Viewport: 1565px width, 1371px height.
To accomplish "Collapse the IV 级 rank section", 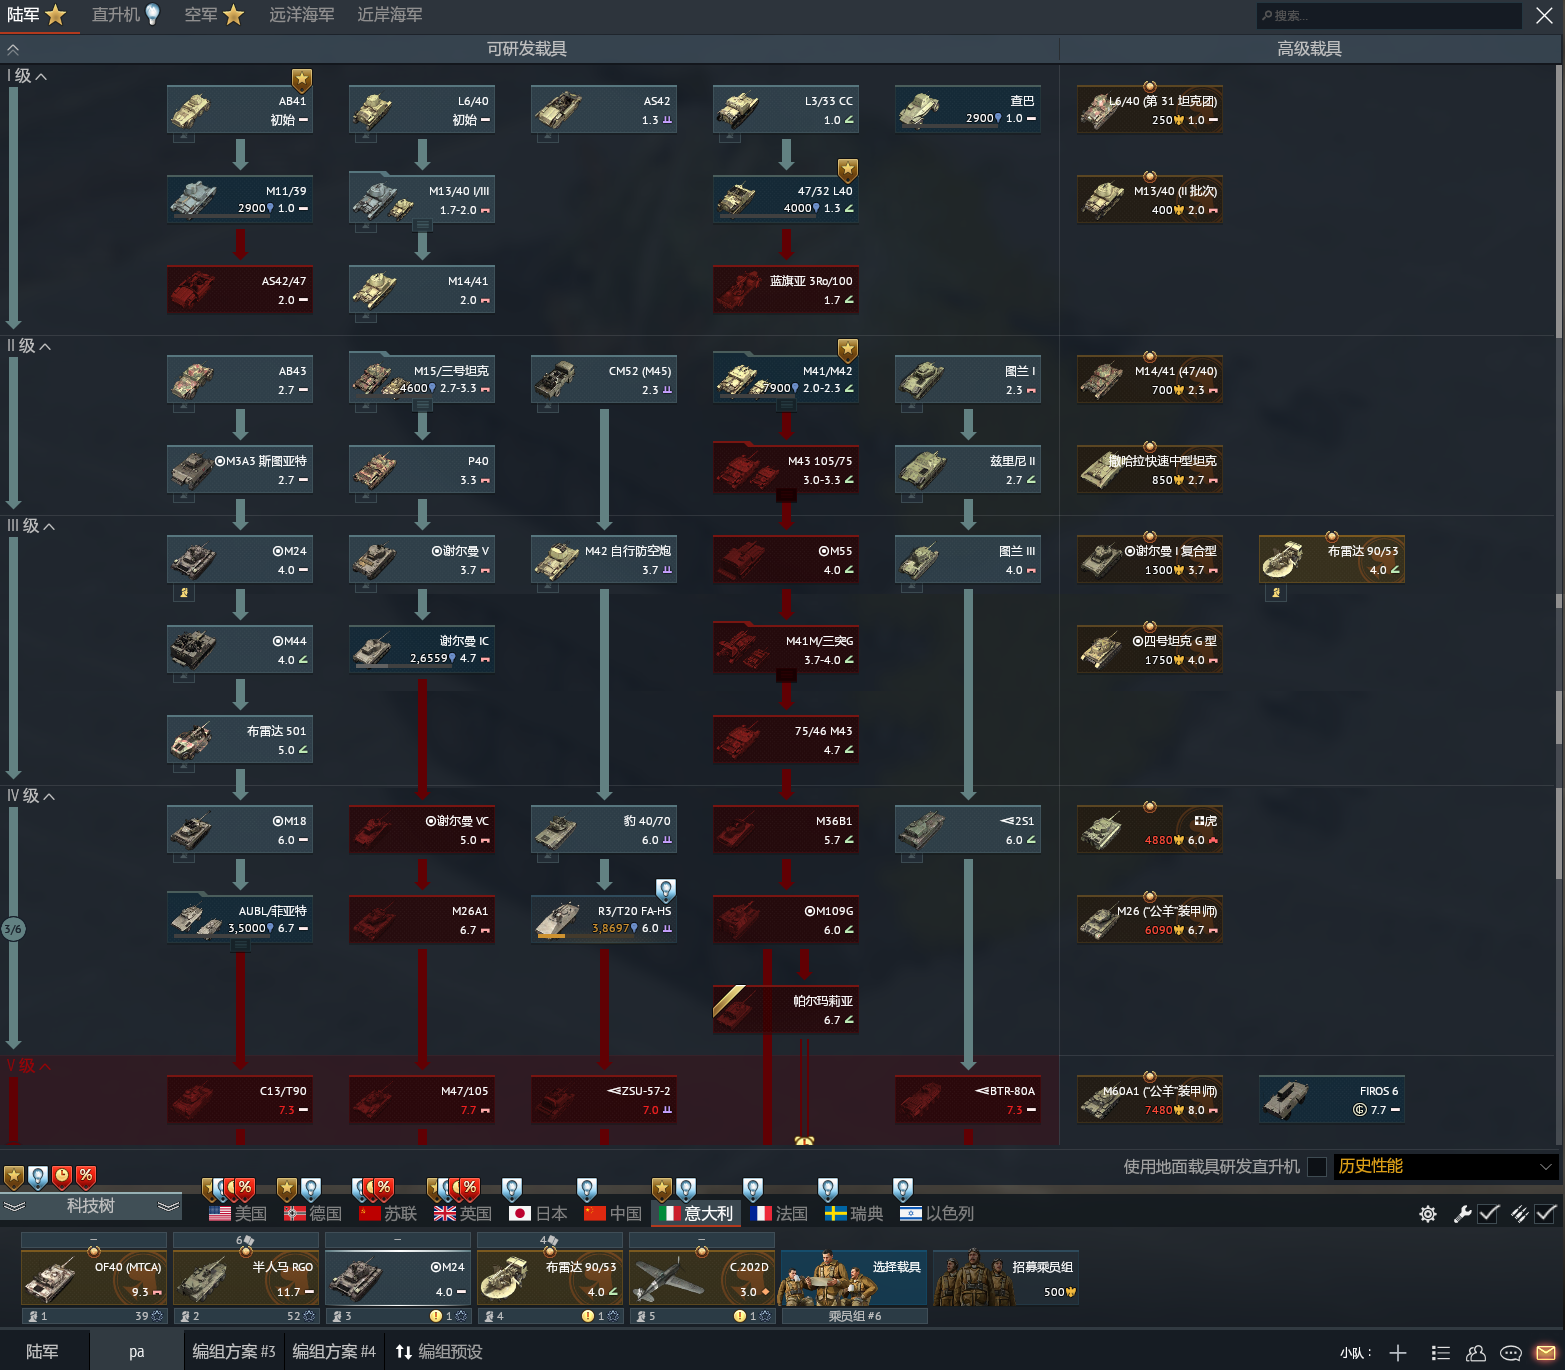I will tap(31, 796).
